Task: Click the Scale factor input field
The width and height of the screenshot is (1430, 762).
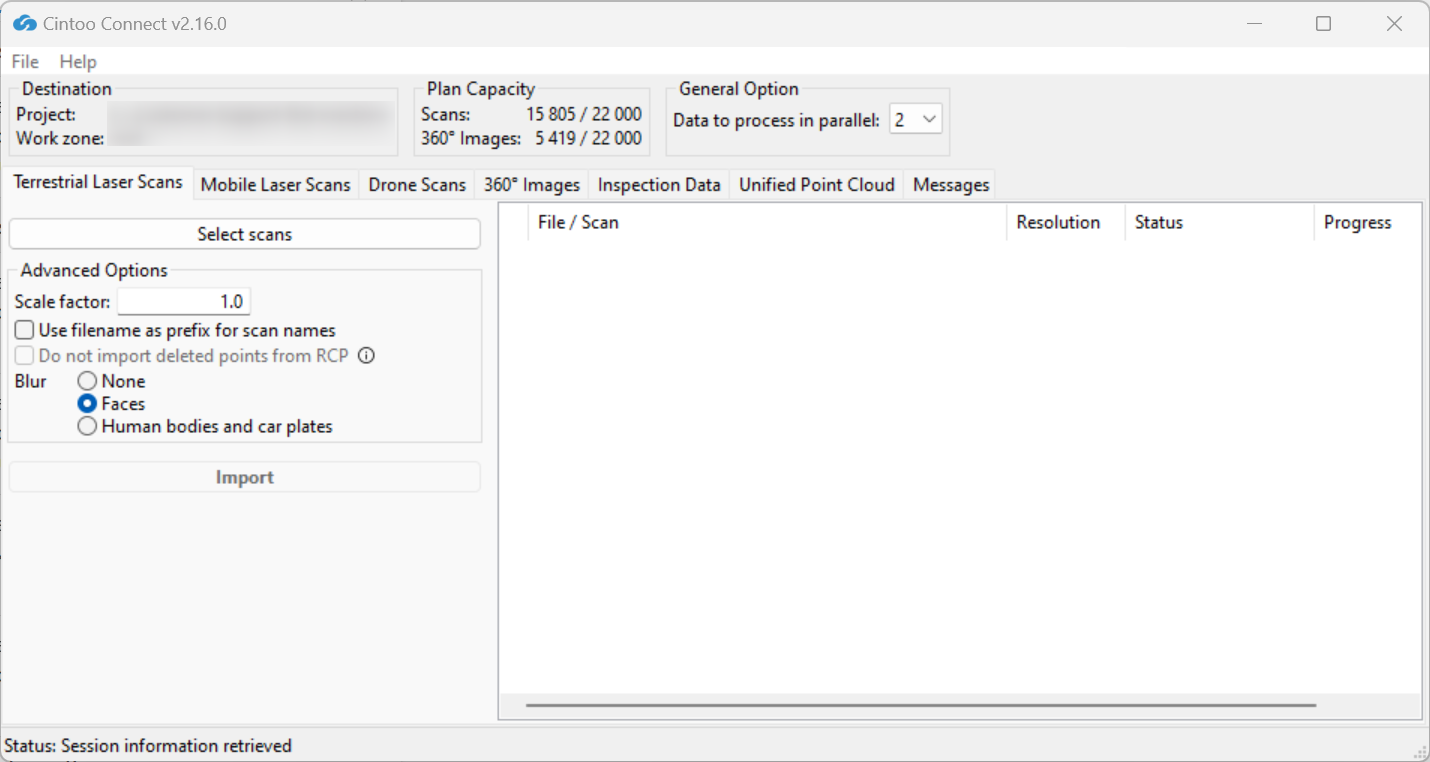Action: tap(184, 301)
